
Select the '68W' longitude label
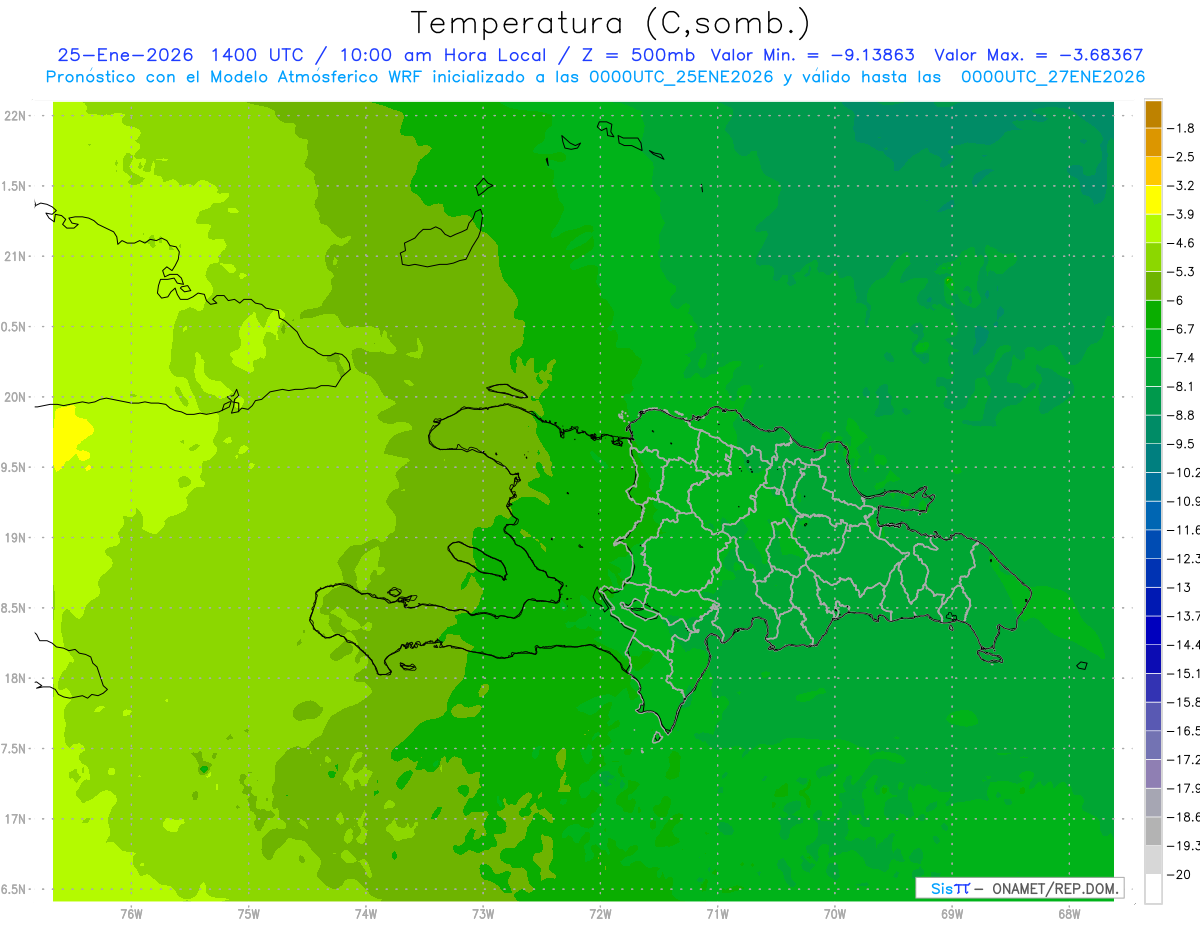click(x=1069, y=913)
